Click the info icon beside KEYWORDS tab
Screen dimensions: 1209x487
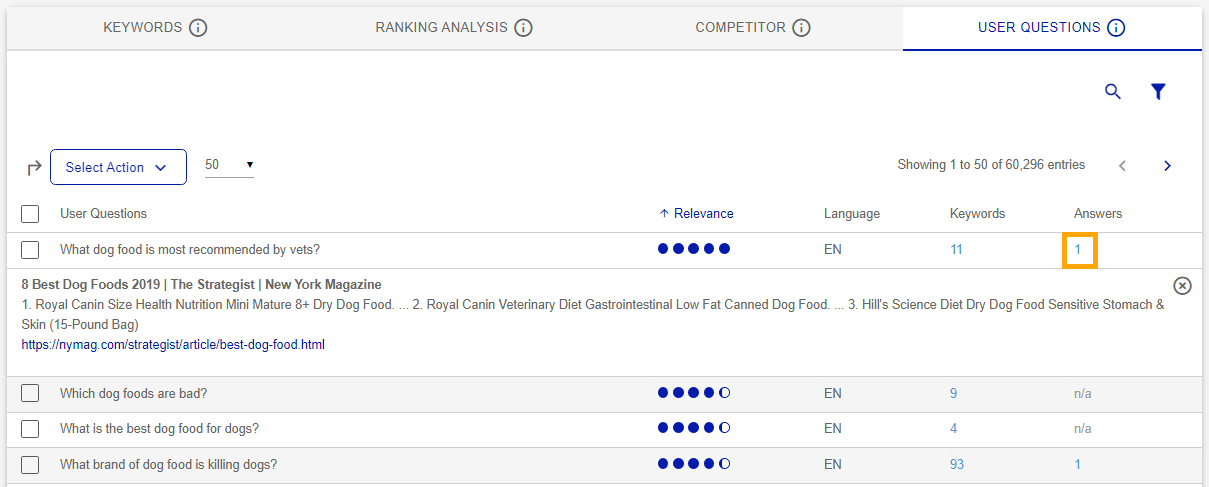click(x=198, y=28)
